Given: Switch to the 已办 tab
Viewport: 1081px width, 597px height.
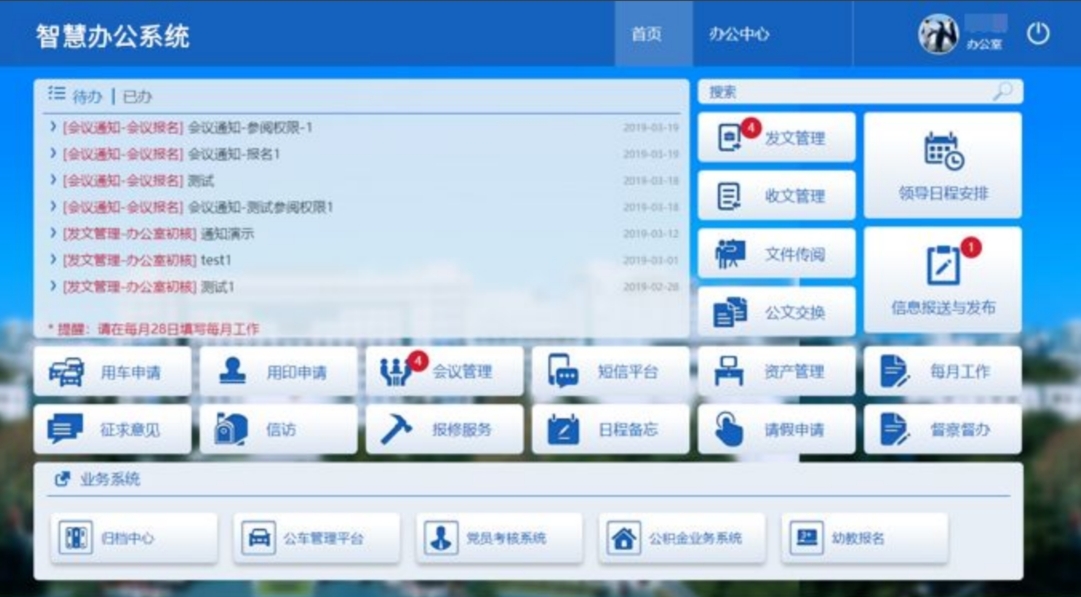Looking at the screenshot, I should coord(137,97).
